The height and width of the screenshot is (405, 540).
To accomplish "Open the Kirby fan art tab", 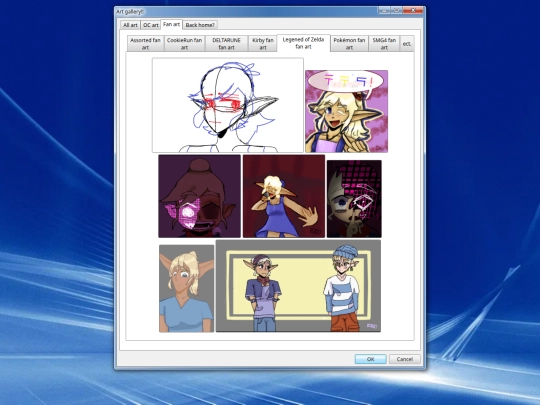I will click(263, 44).
